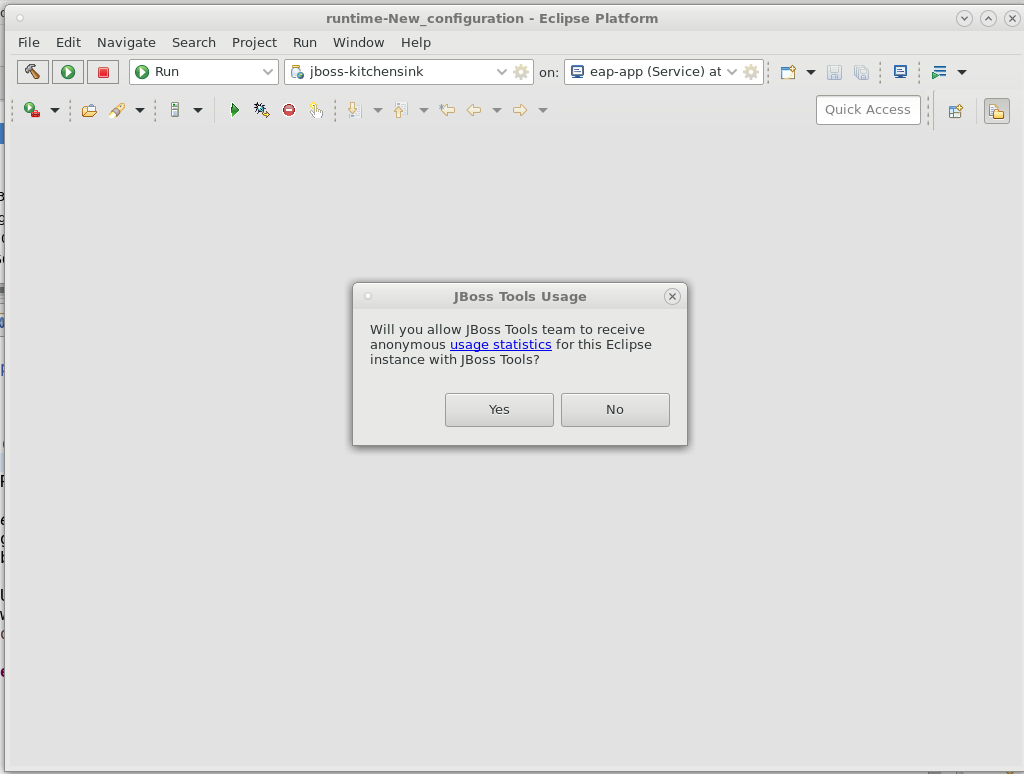Click the Open folder icon

click(x=89, y=110)
